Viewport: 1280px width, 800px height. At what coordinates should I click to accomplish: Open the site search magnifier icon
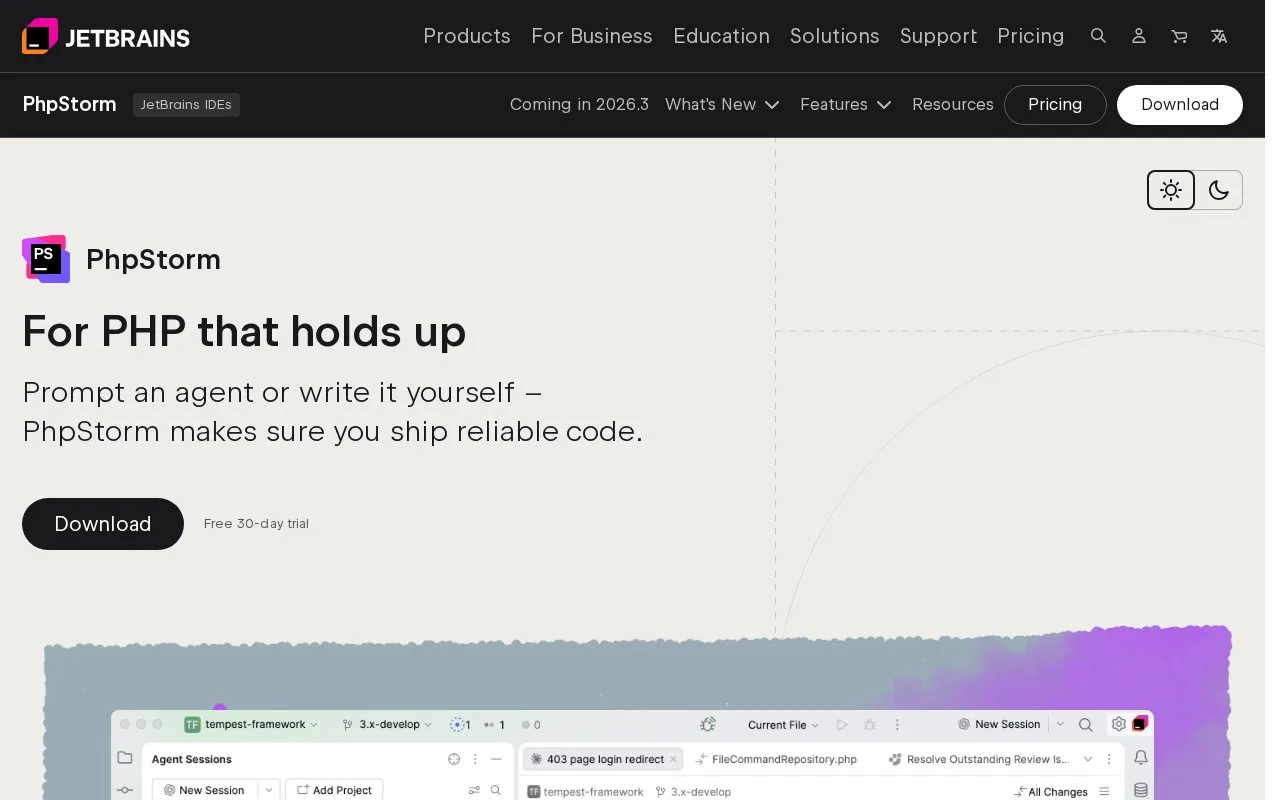point(1098,36)
